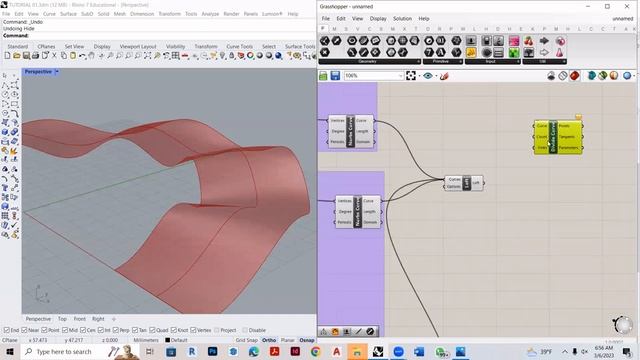Select the Pan hand icon in Rhino toolbar
This screenshot has height=360, width=640.
click(x=91, y=56)
